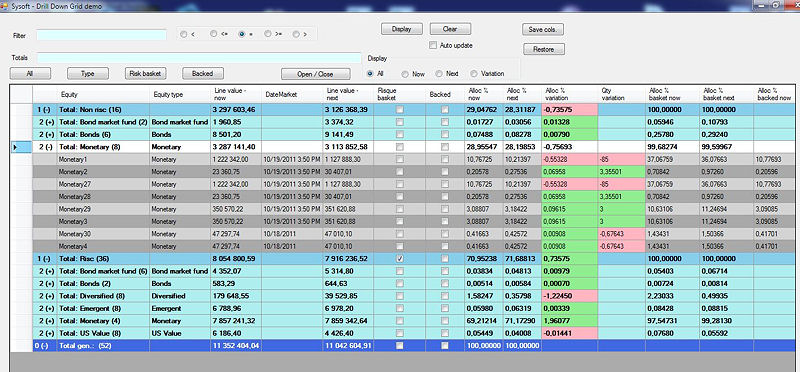Group by Risk basket button

click(145, 73)
